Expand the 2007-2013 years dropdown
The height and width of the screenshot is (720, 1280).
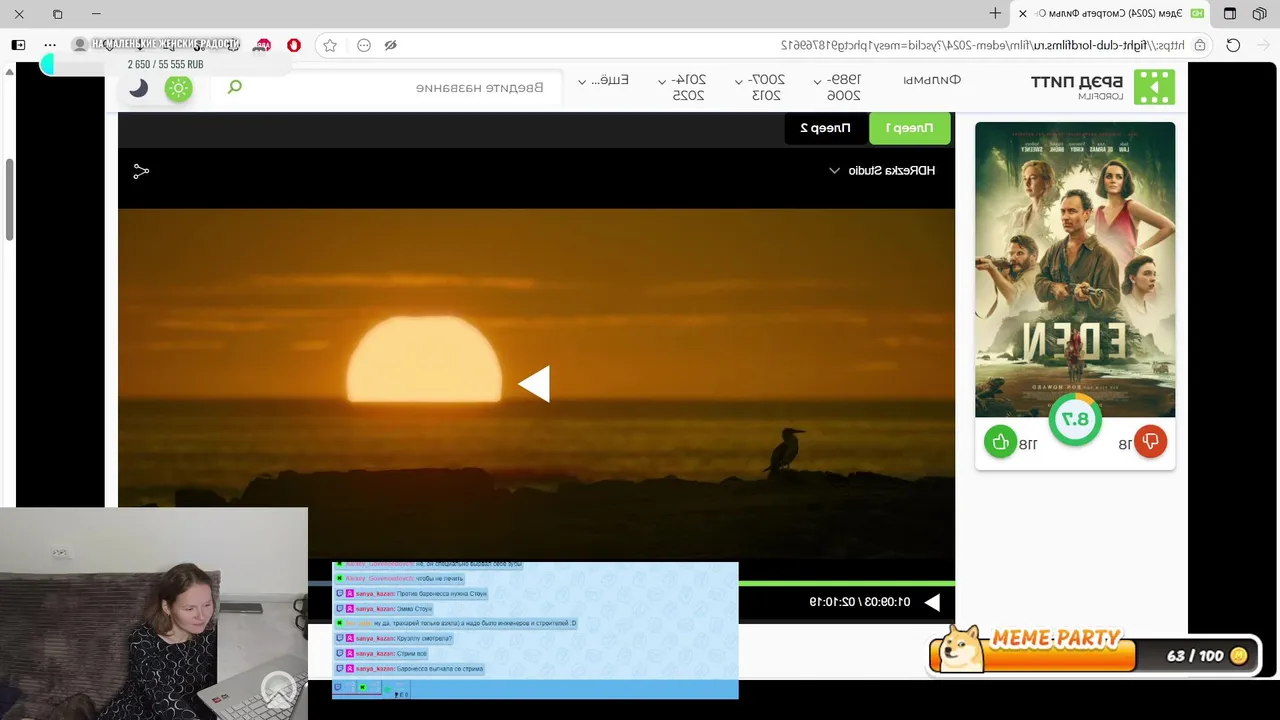tap(759, 87)
